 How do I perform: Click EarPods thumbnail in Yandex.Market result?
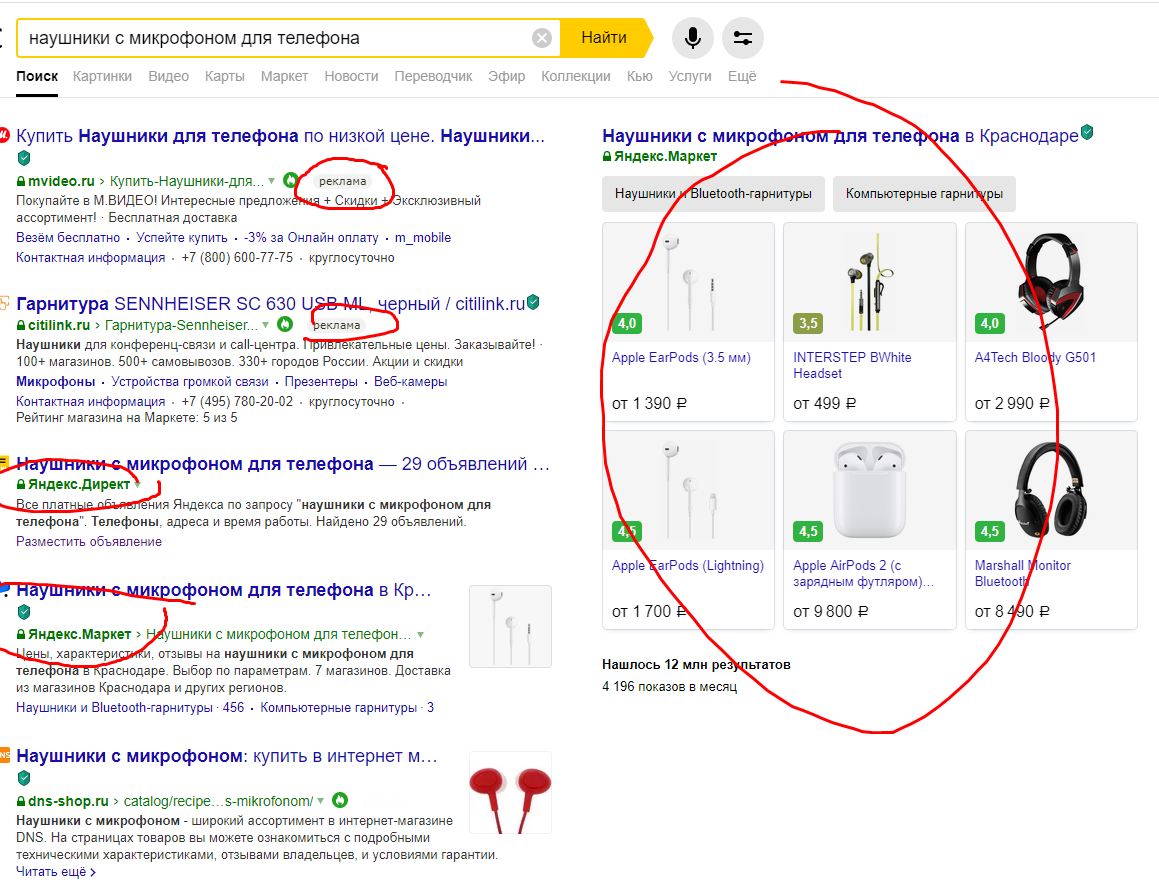[510, 626]
